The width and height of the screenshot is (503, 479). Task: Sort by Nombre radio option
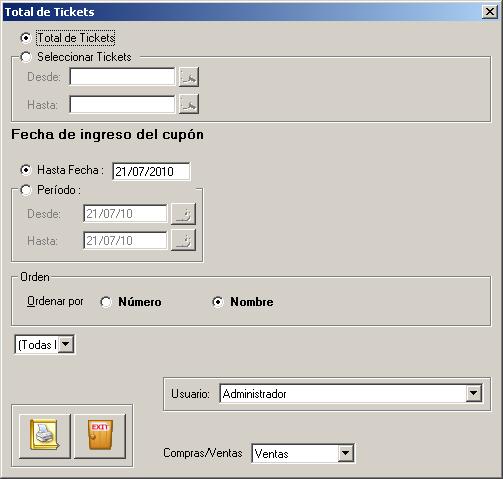[218, 302]
